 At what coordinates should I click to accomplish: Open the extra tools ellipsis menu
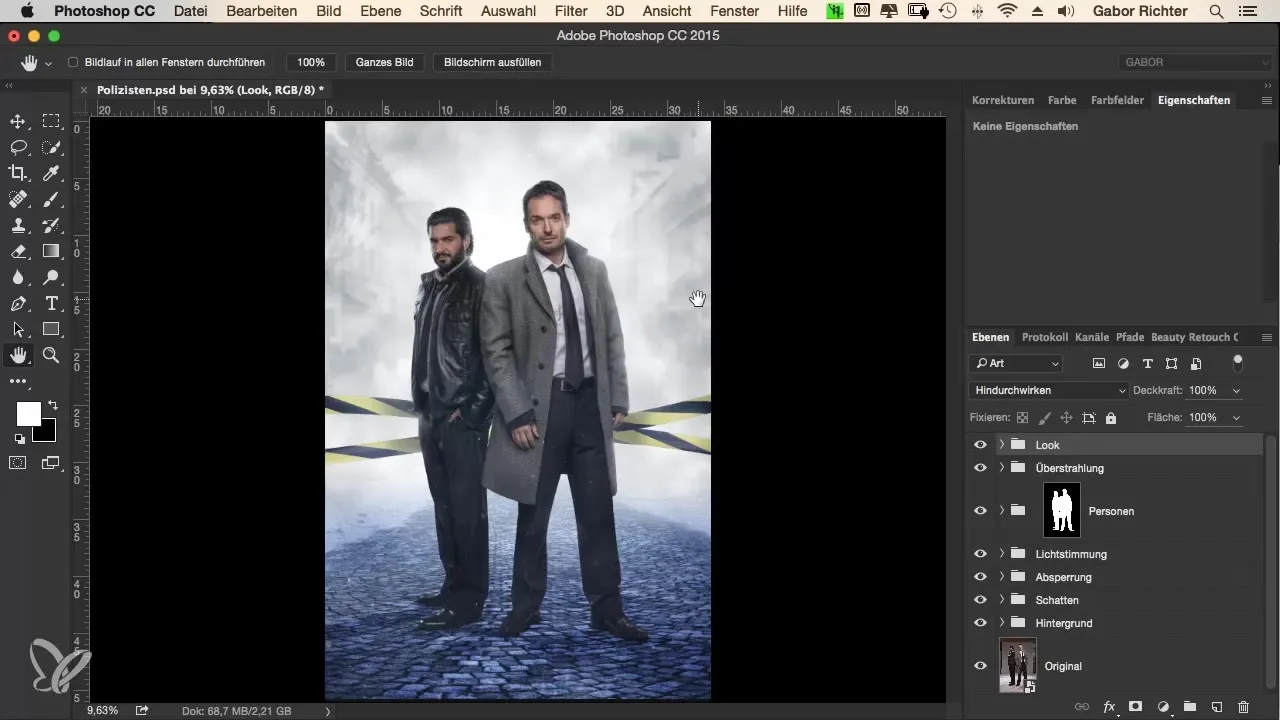18,382
